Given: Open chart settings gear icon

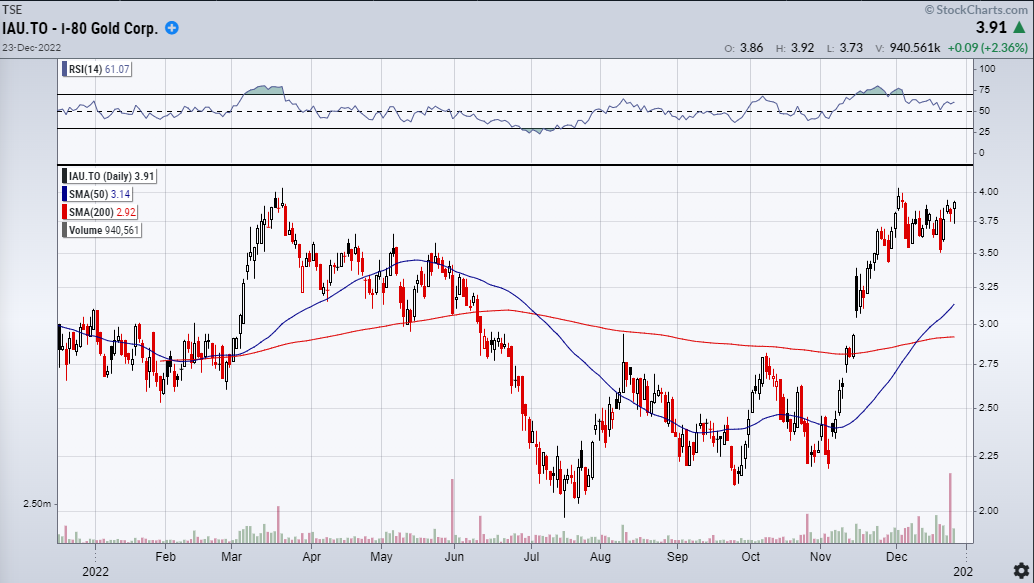Looking at the screenshot, I should [x=1021, y=570].
